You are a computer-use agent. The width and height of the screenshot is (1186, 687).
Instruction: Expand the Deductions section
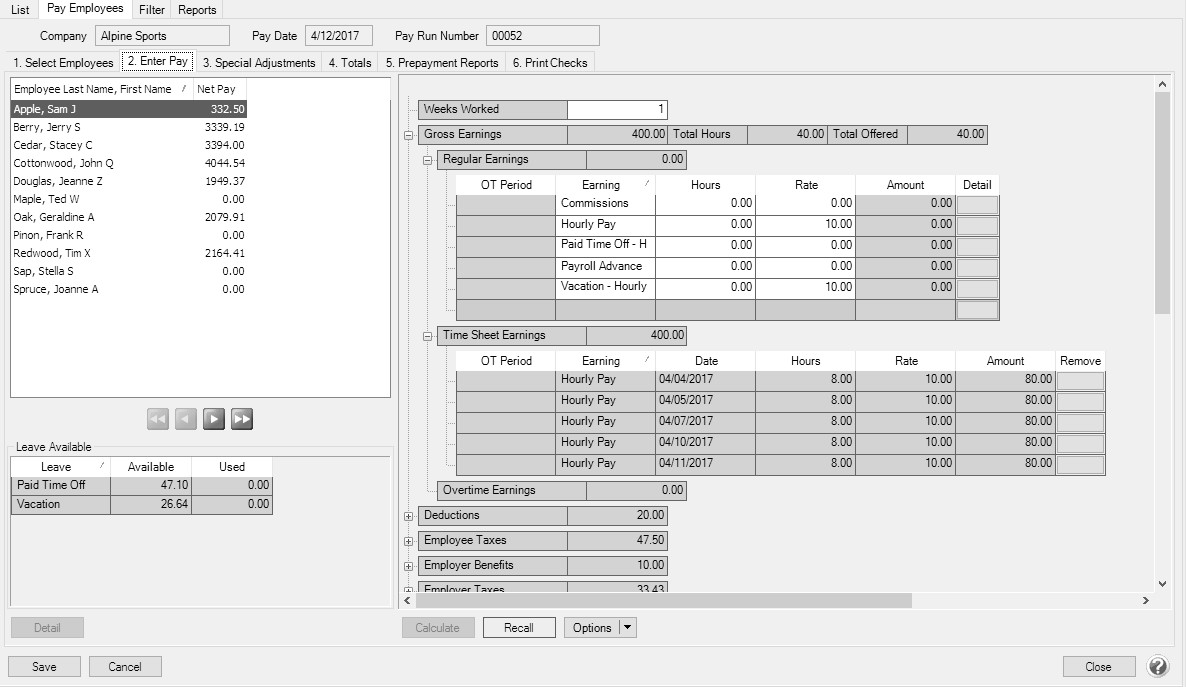(408, 517)
